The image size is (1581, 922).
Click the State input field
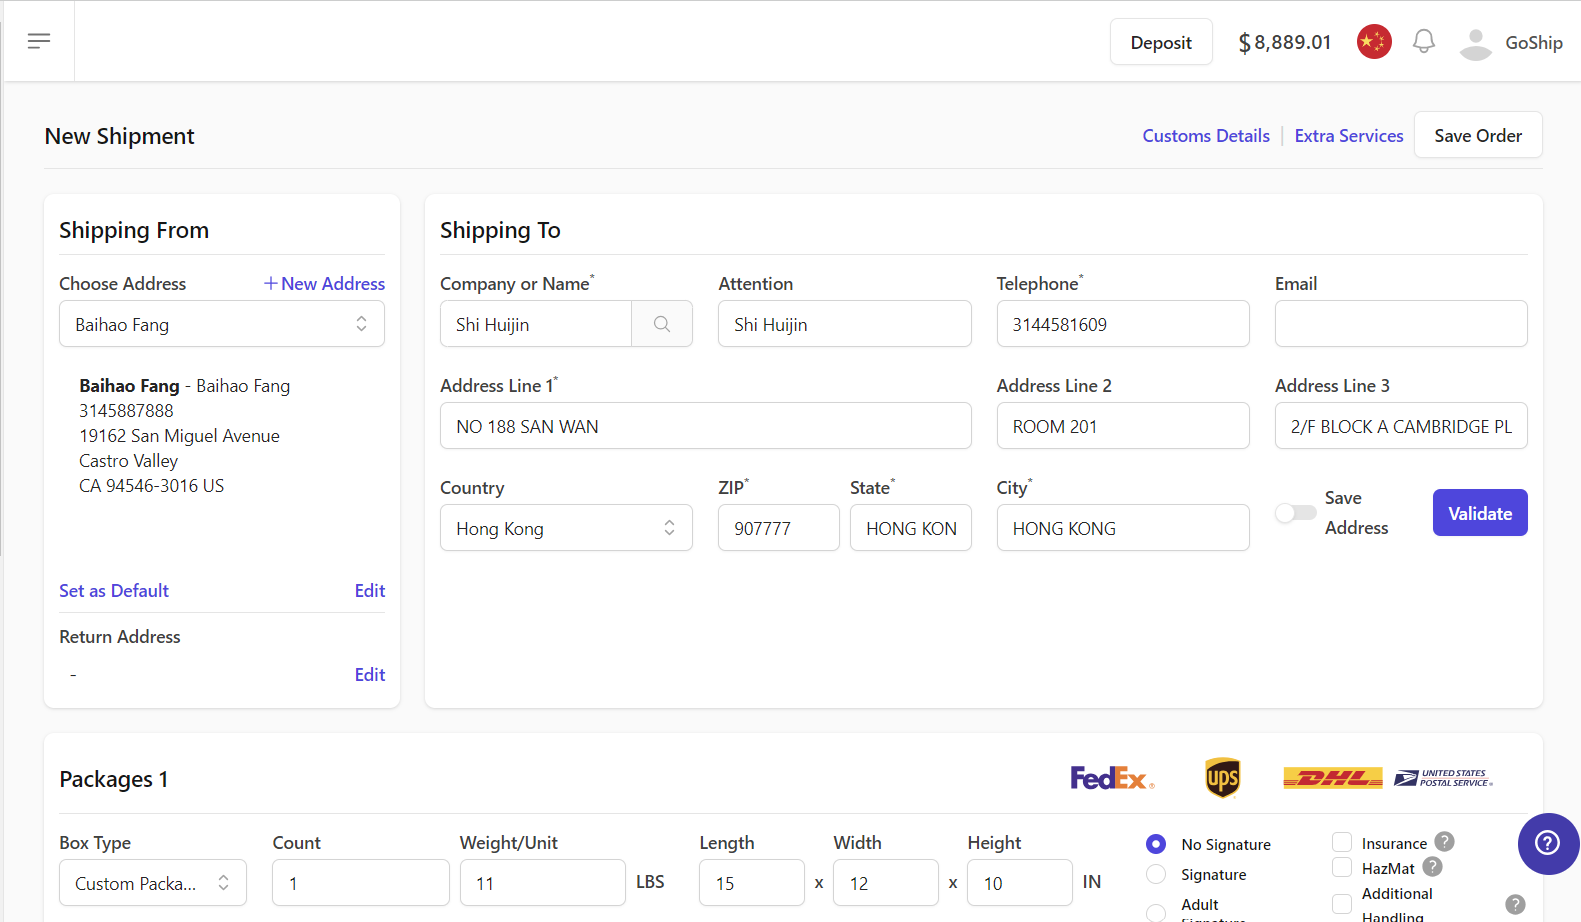[911, 528]
